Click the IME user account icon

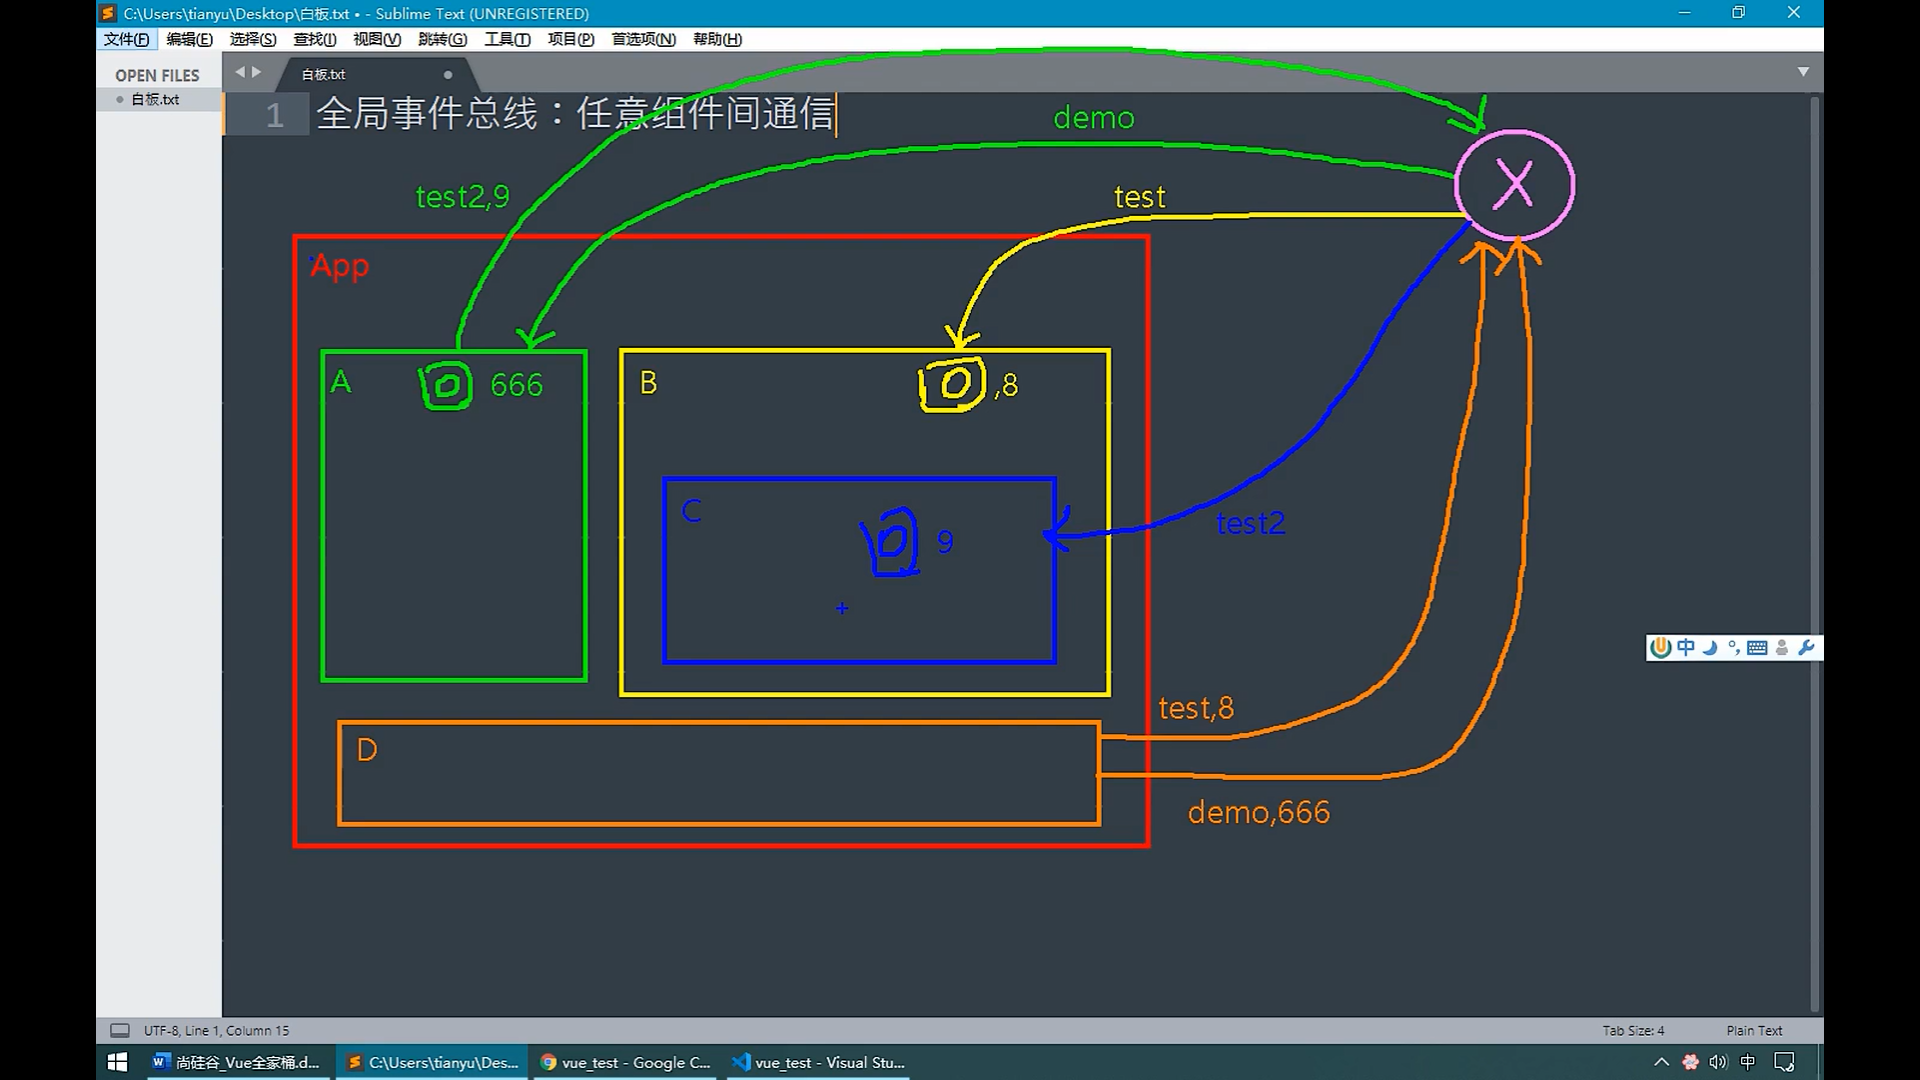1782,648
